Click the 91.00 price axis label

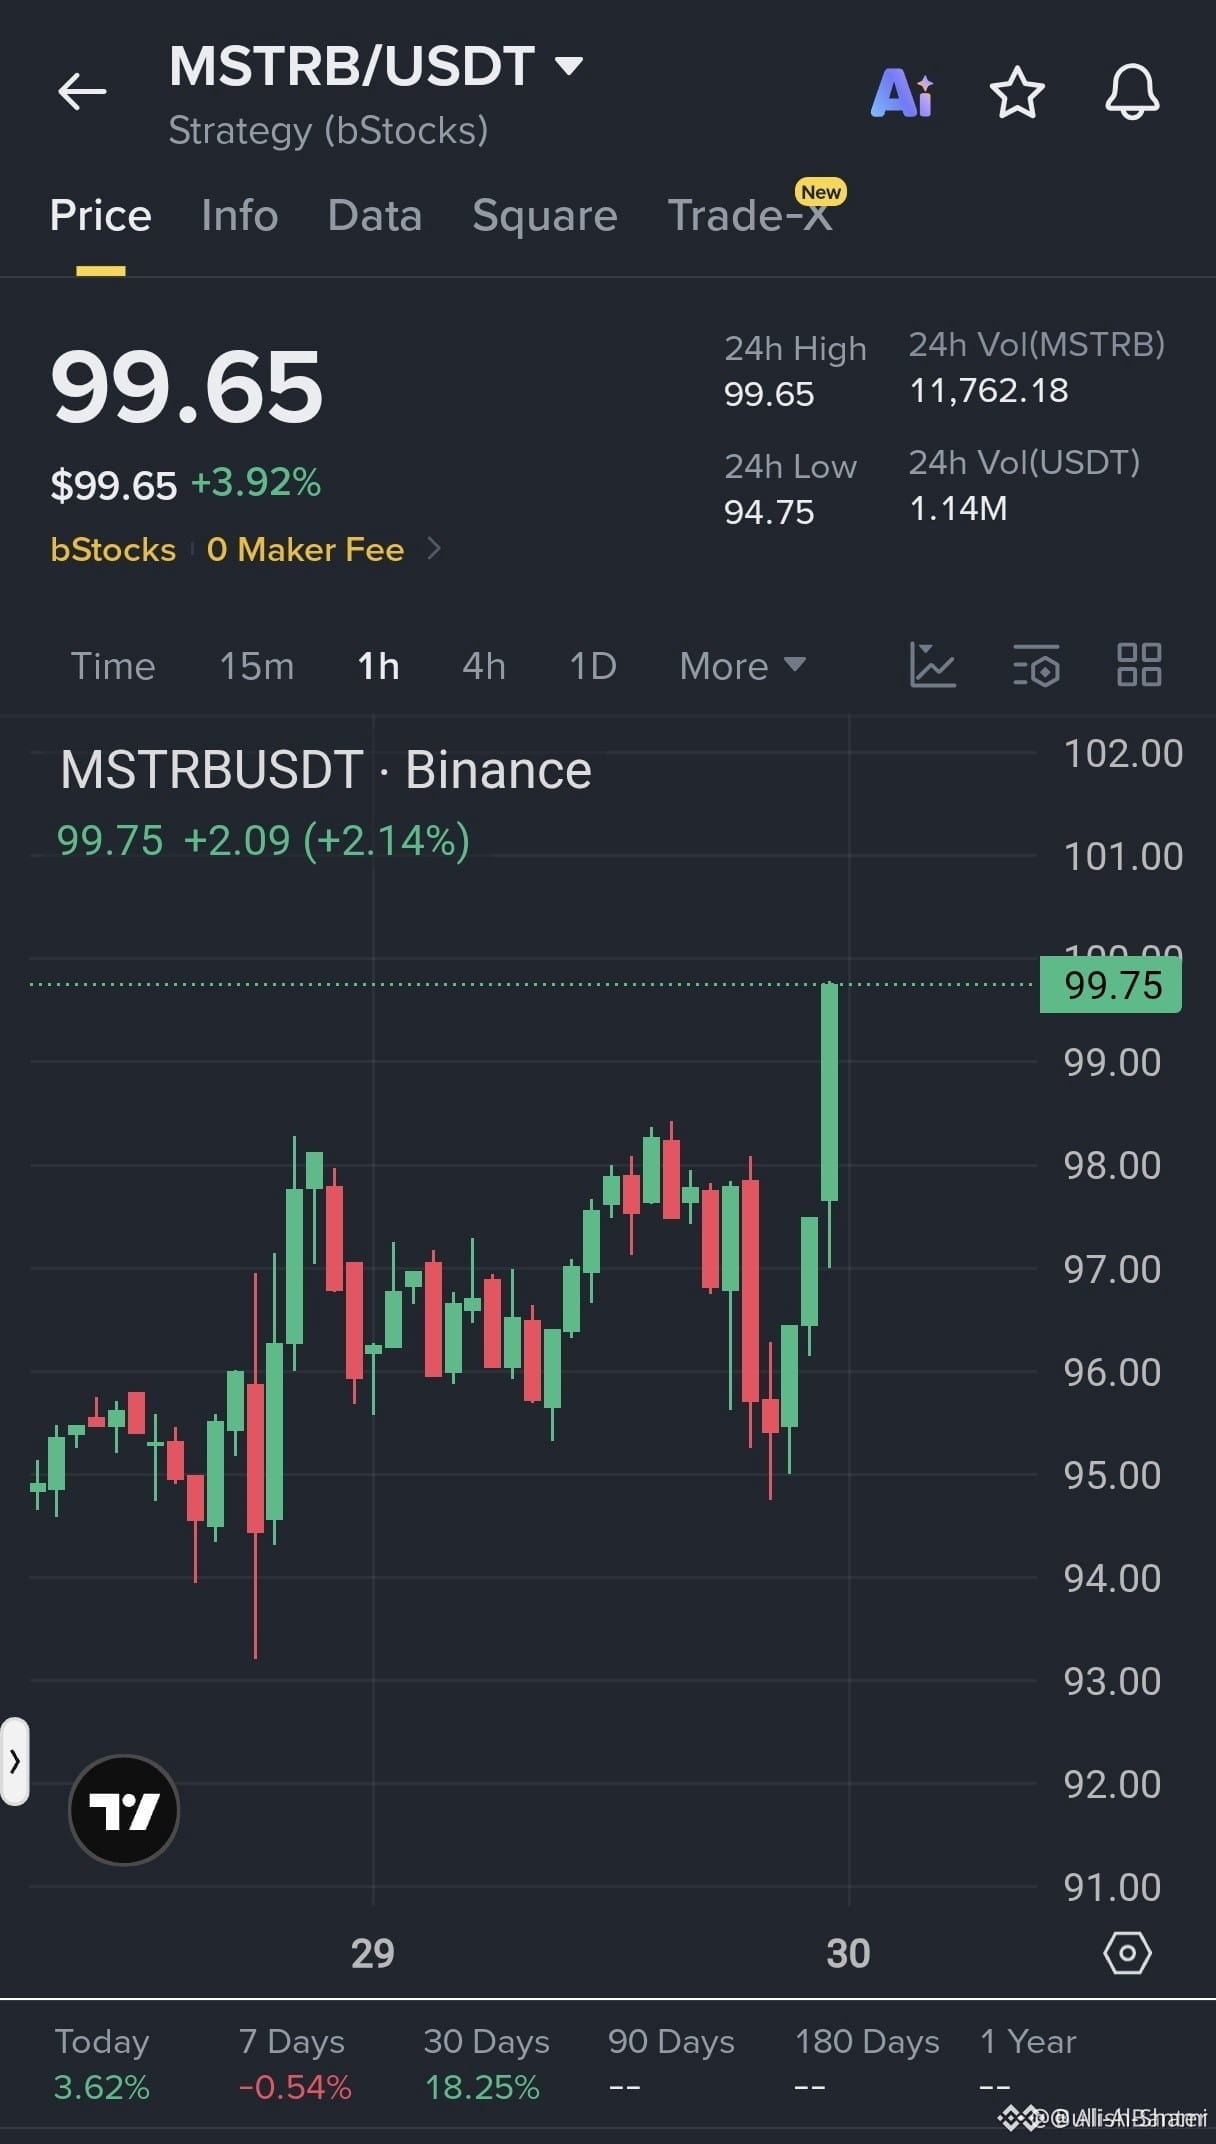tap(1112, 1887)
